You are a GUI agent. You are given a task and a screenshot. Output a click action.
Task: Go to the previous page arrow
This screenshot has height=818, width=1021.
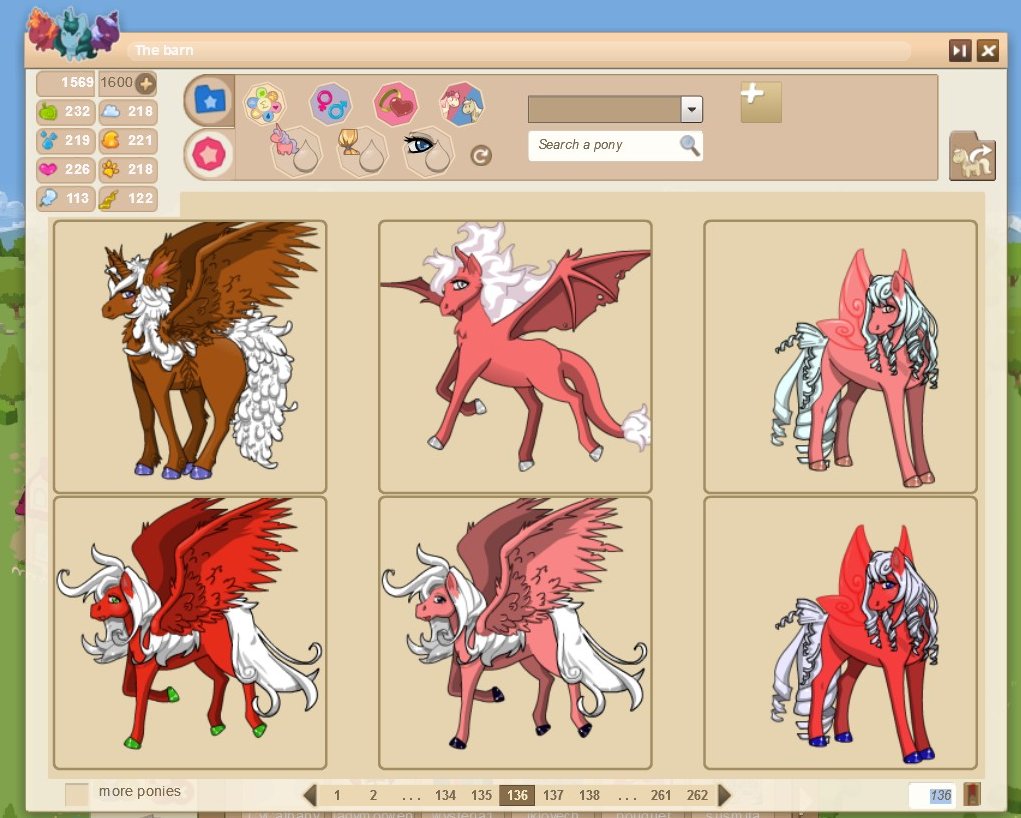(x=310, y=795)
